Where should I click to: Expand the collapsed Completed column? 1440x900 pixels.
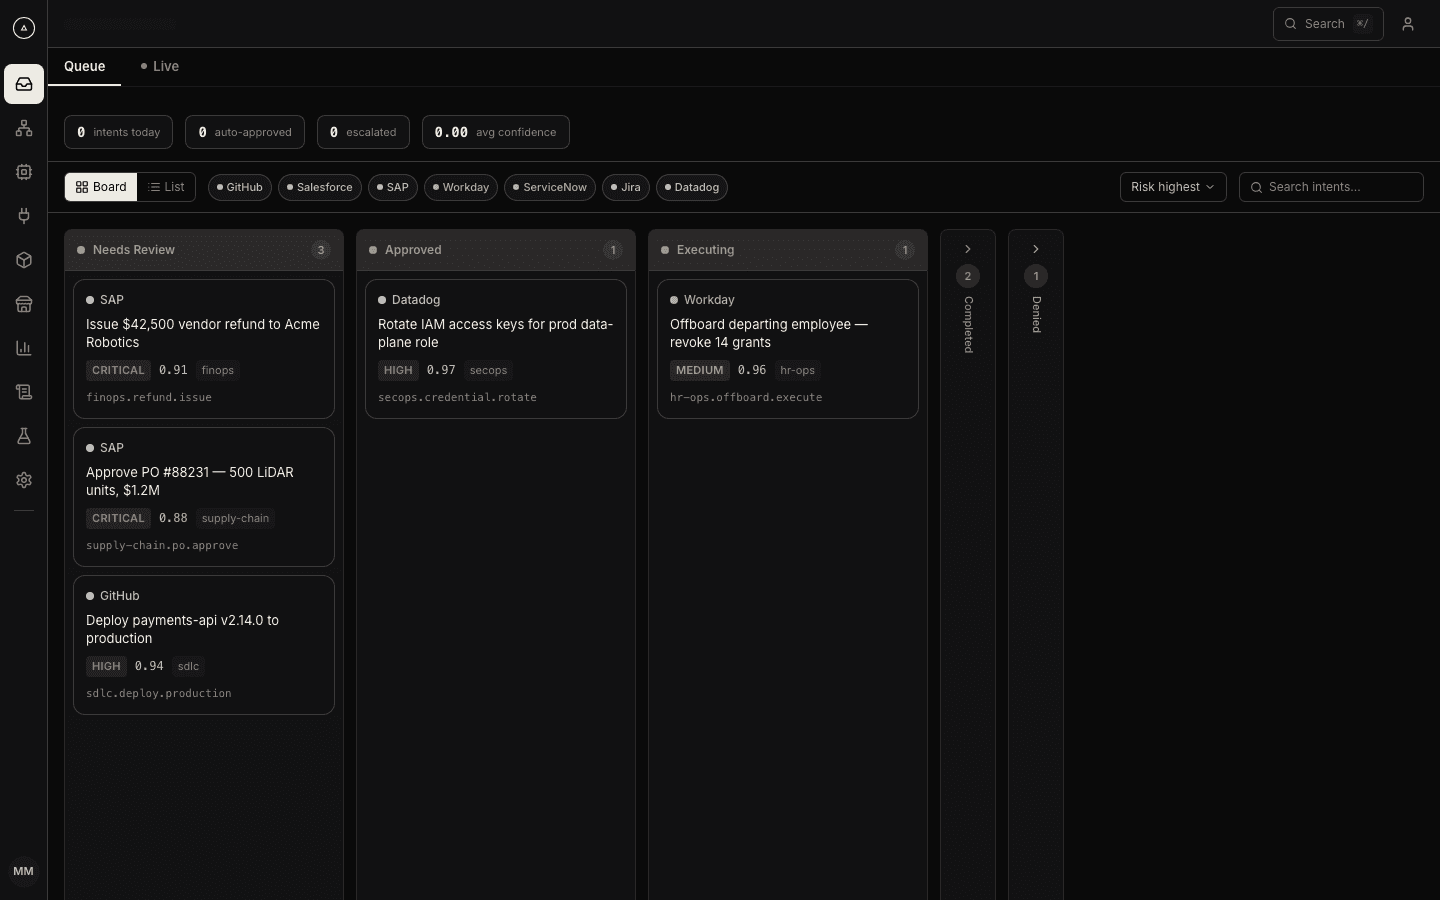pos(968,249)
